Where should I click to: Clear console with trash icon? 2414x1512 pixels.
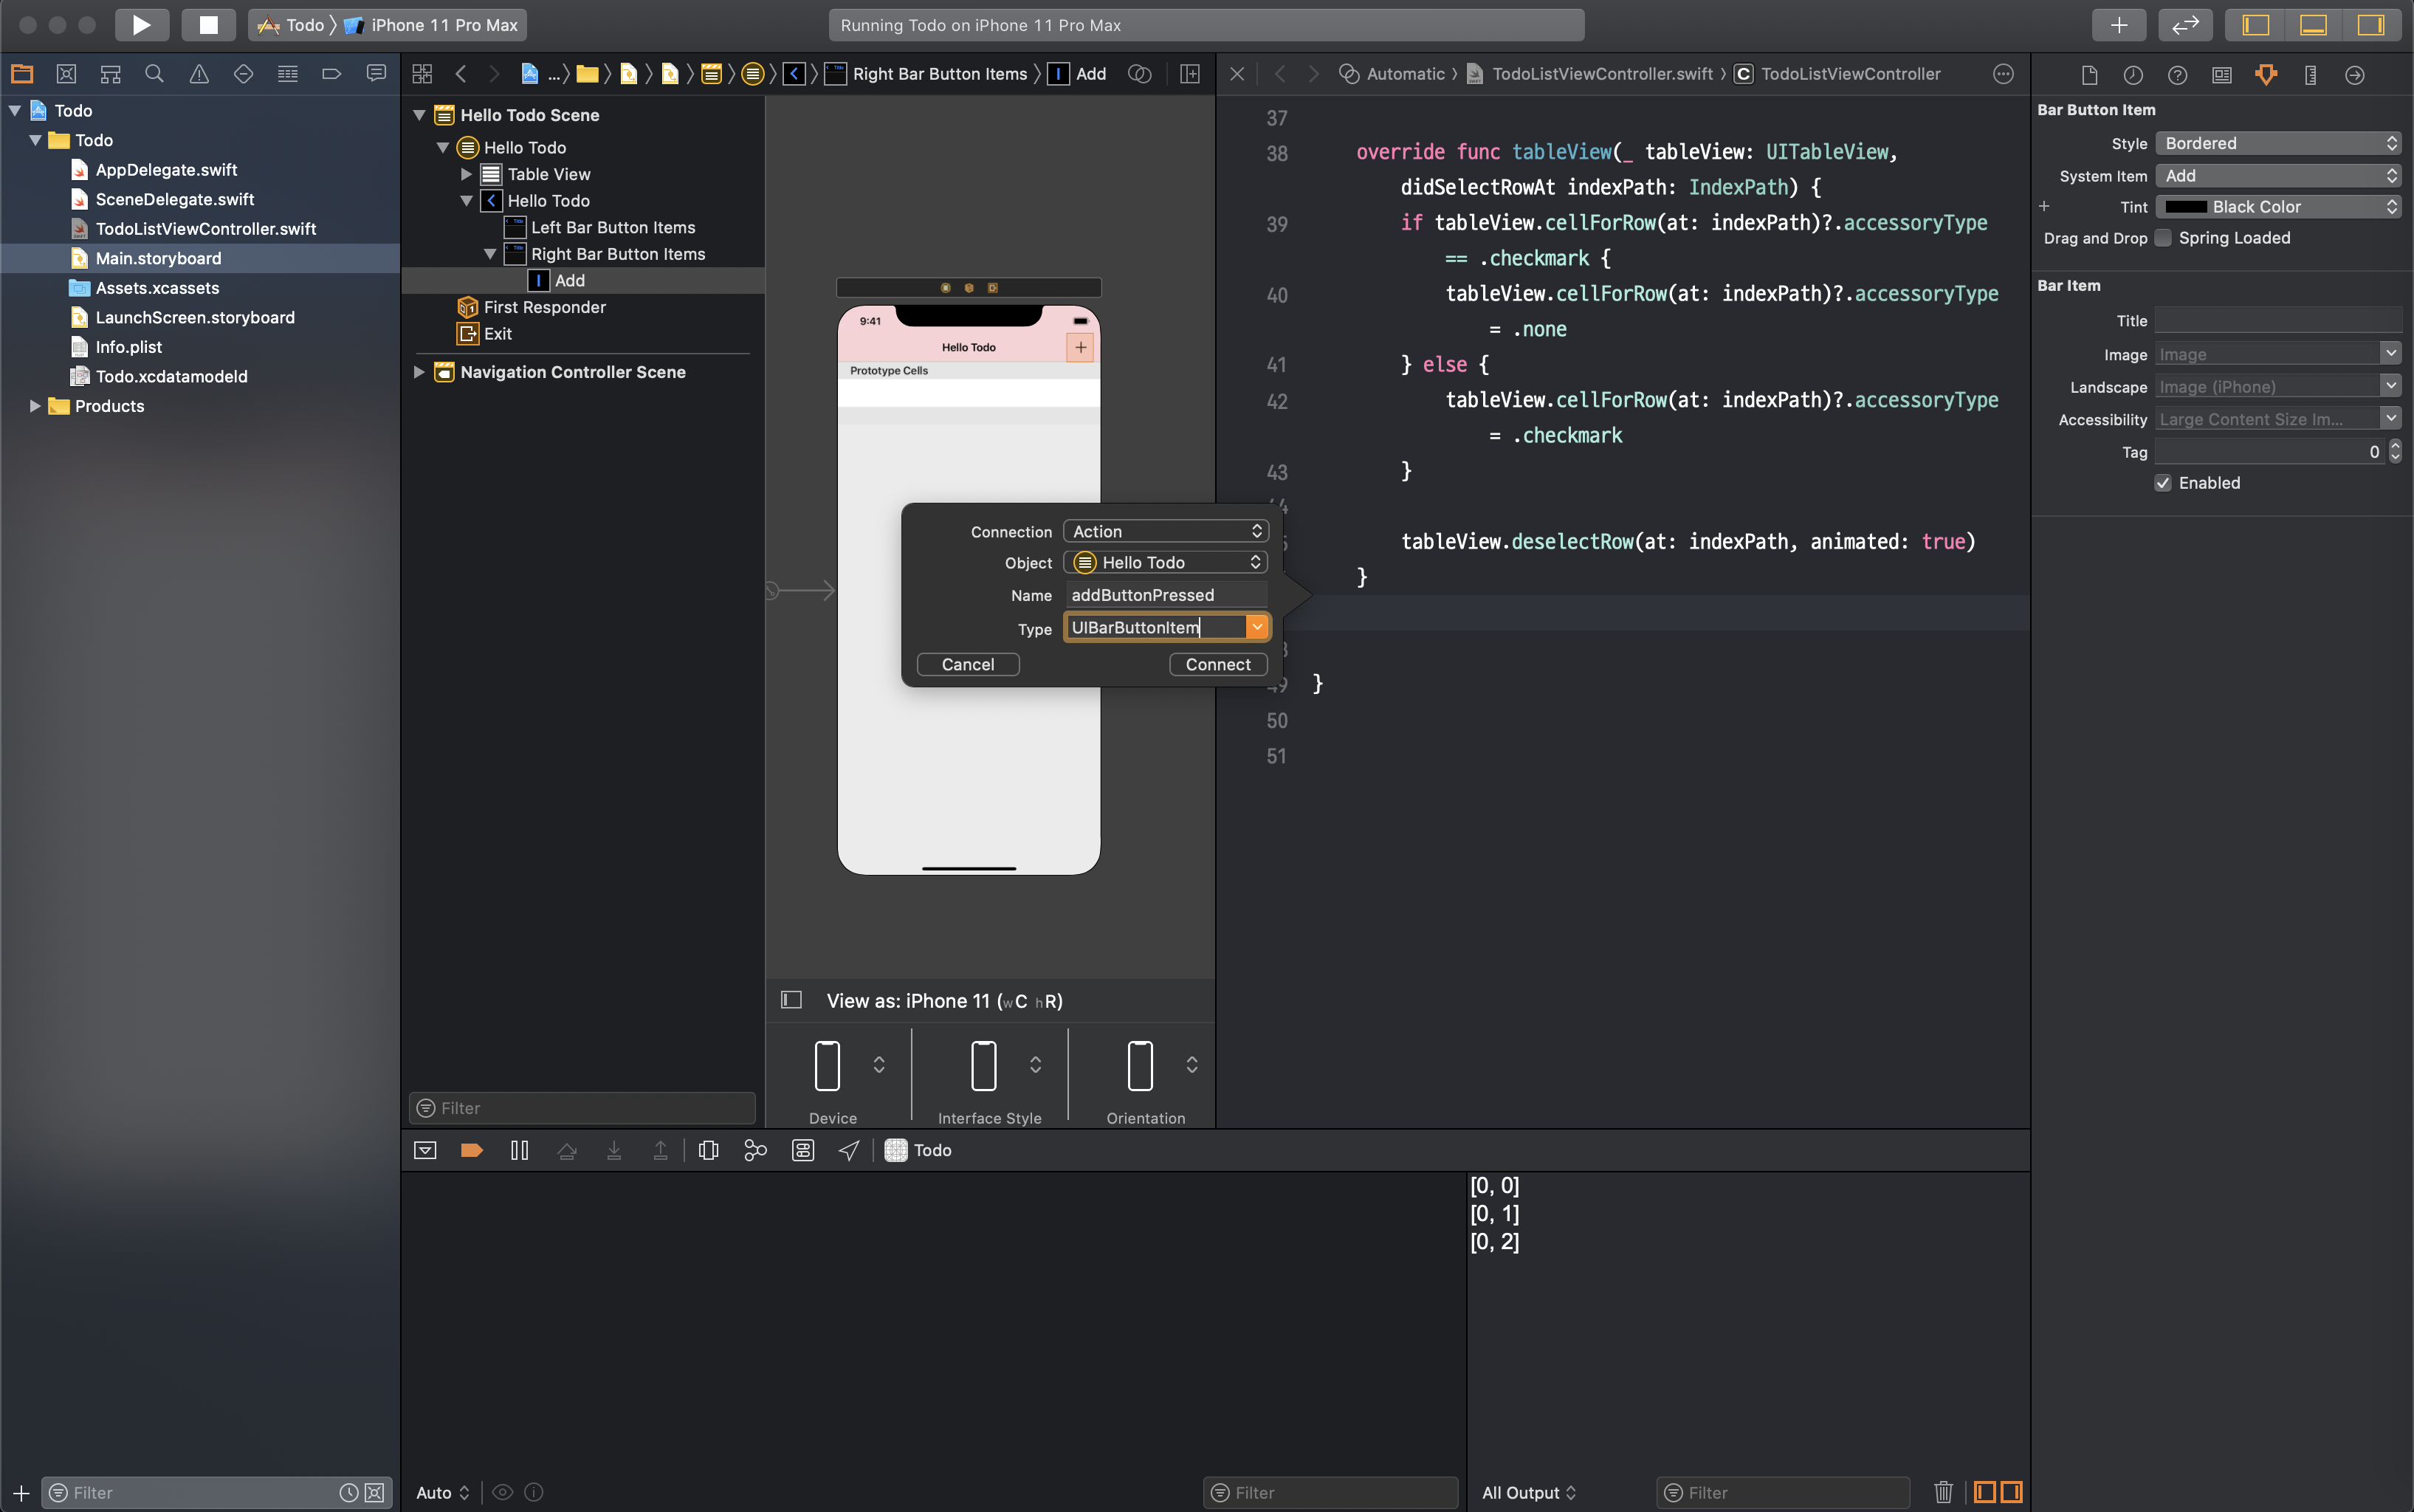[x=1942, y=1492]
